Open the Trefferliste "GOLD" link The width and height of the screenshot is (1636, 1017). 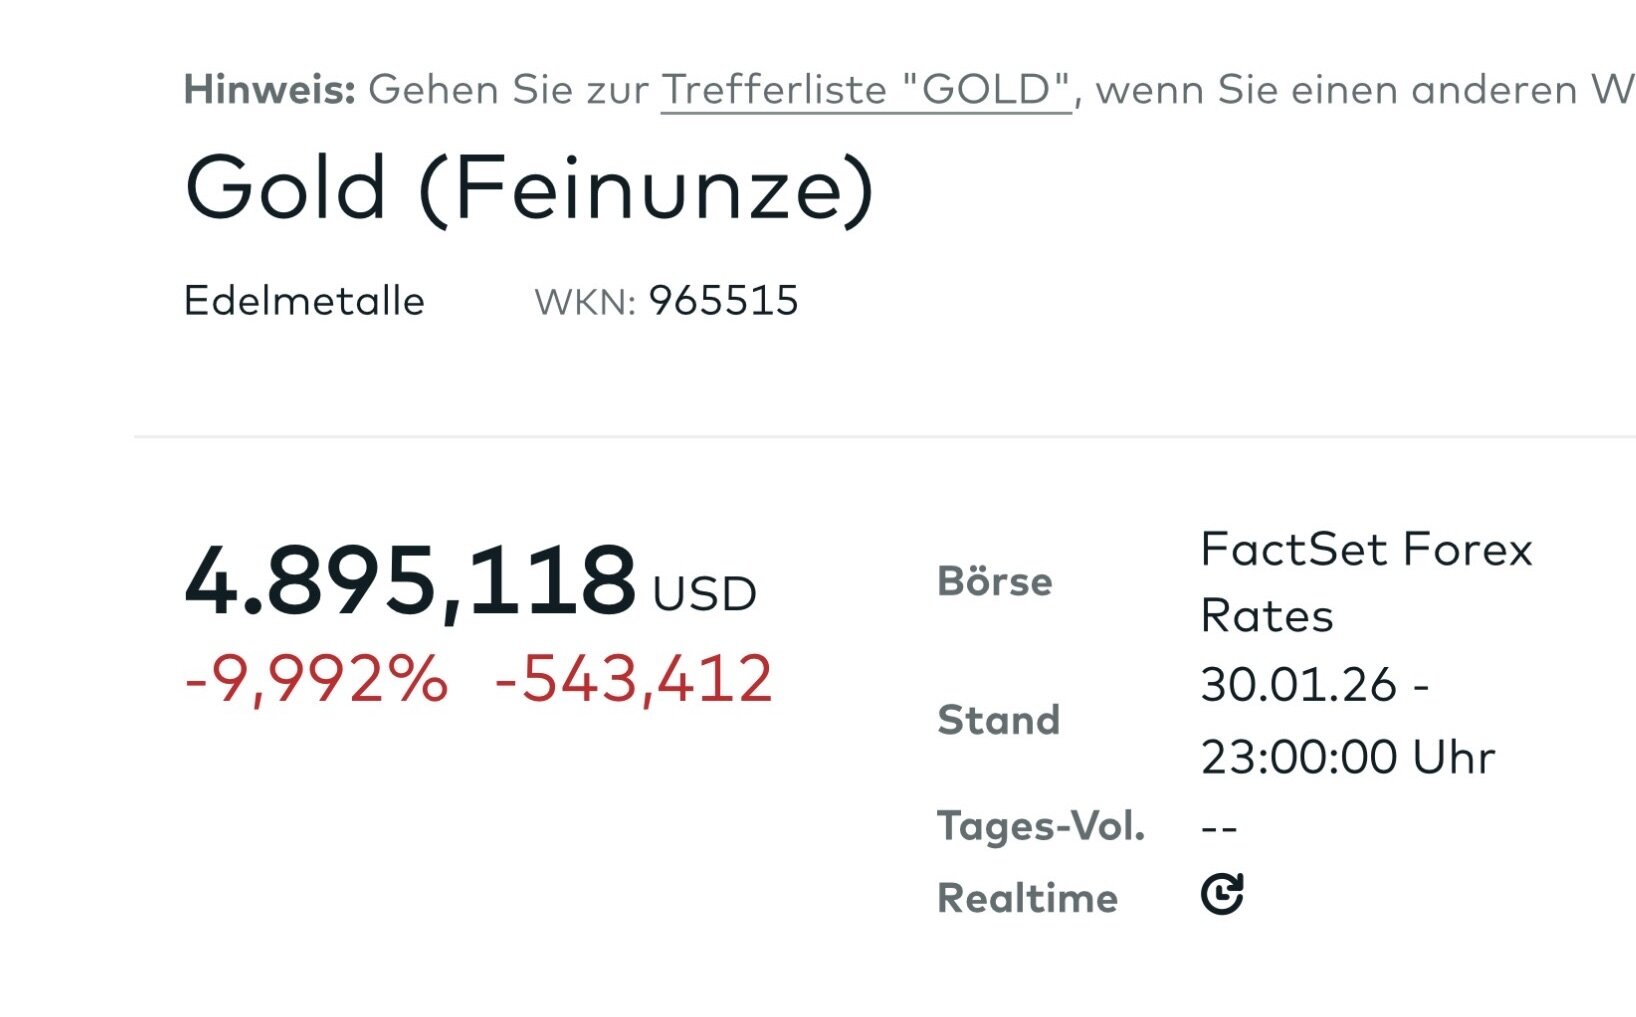865,90
